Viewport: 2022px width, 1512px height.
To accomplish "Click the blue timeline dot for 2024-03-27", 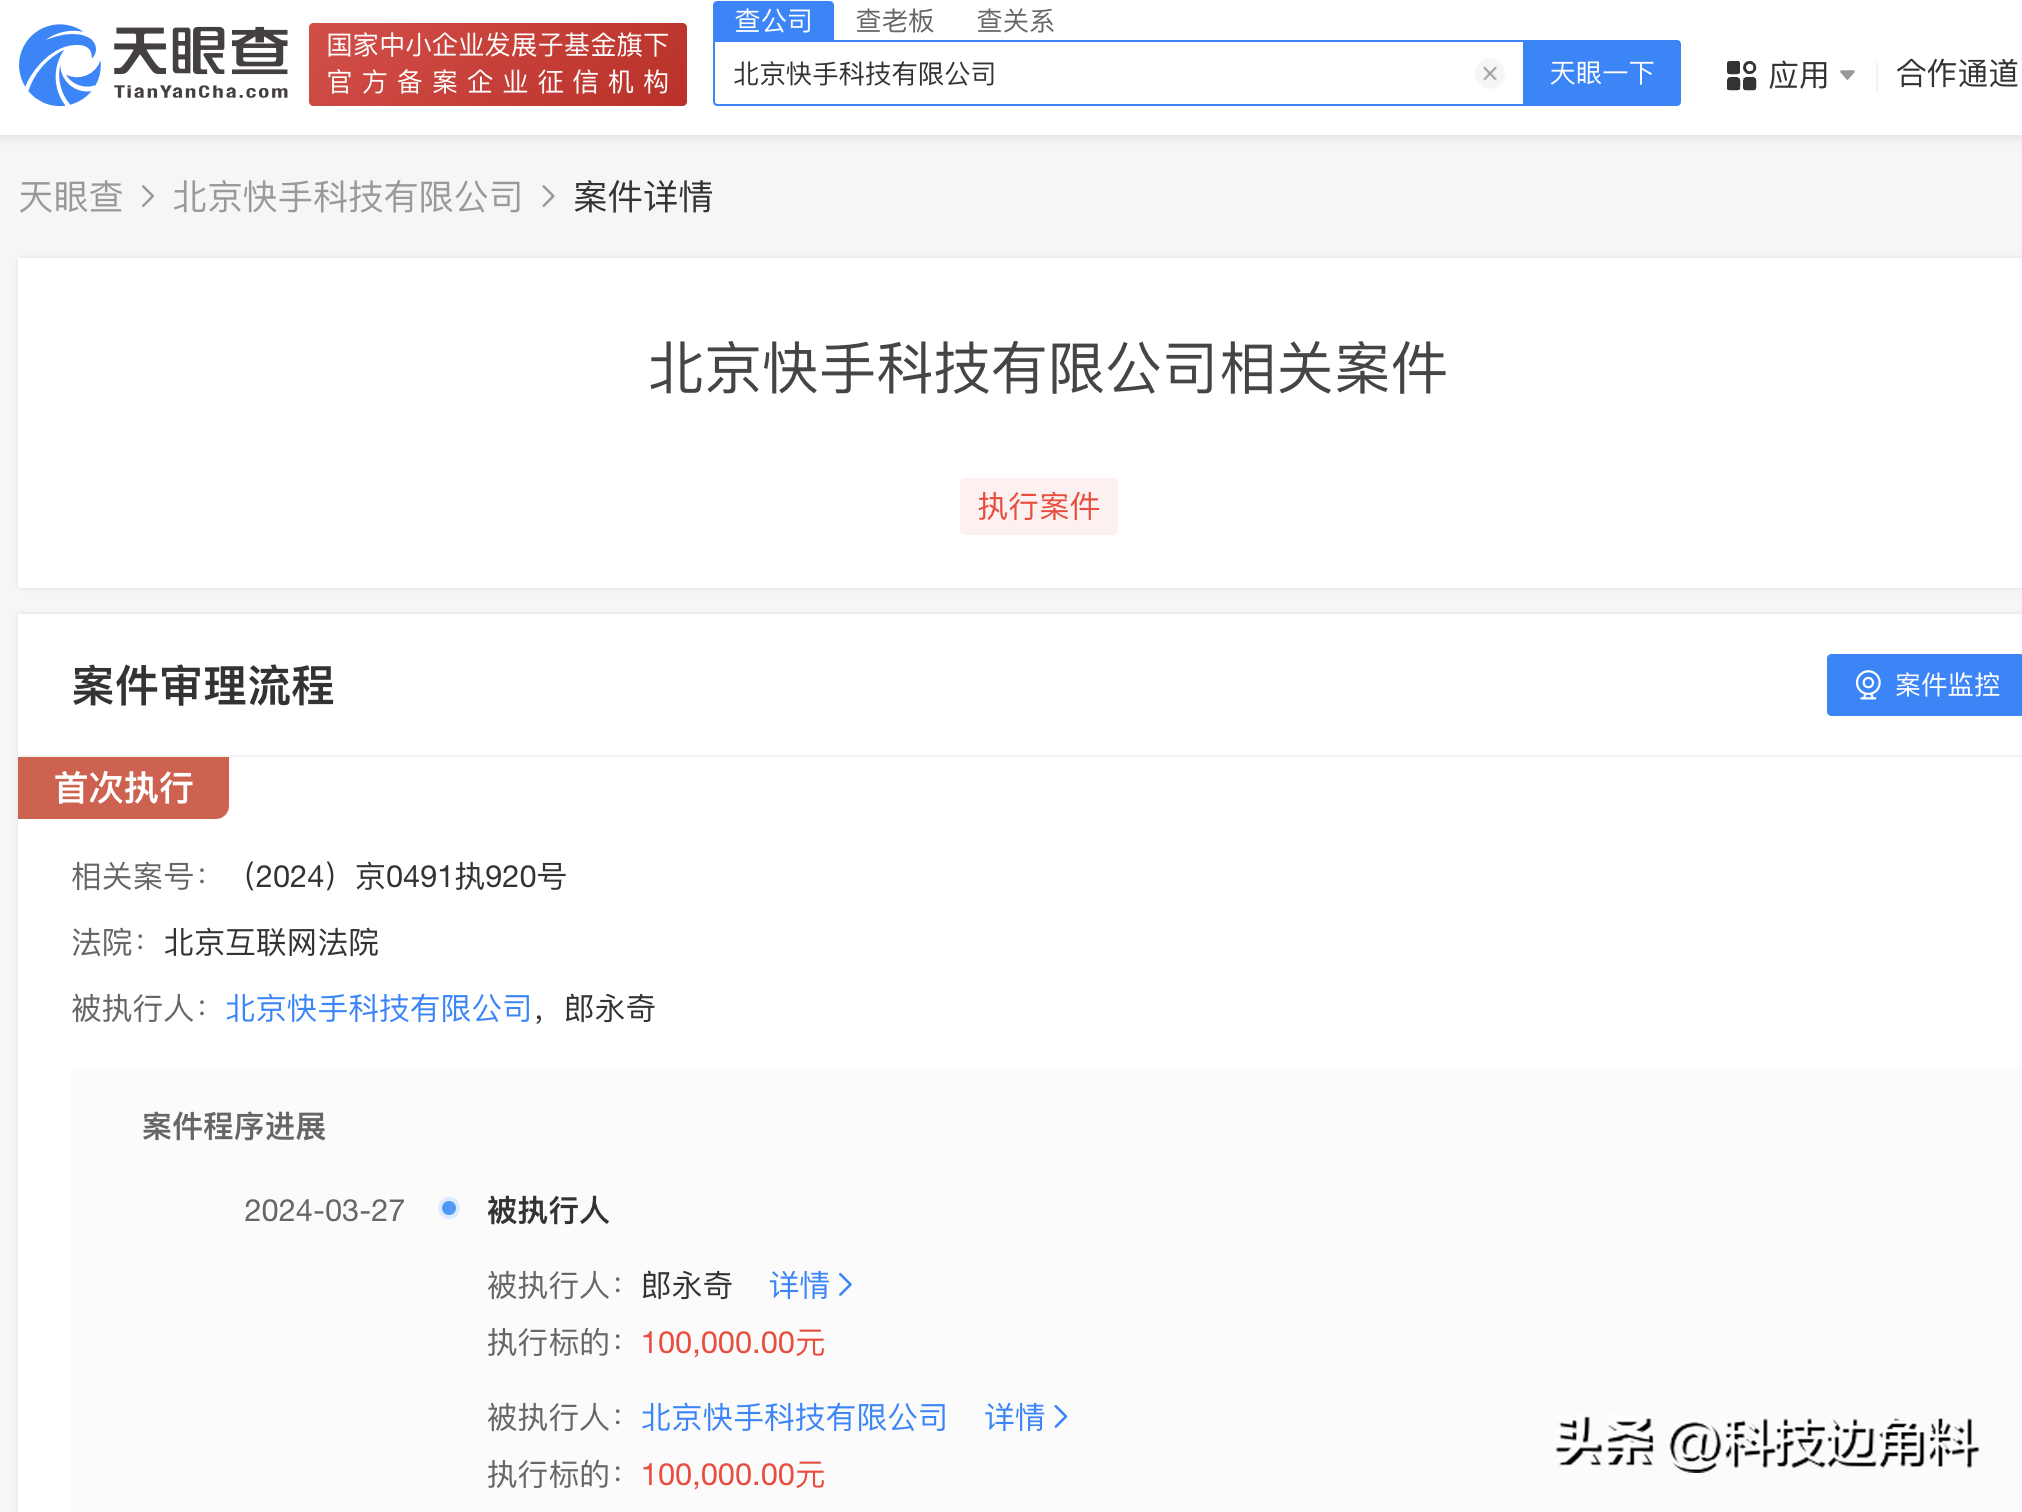I will click(x=449, y=1208).
